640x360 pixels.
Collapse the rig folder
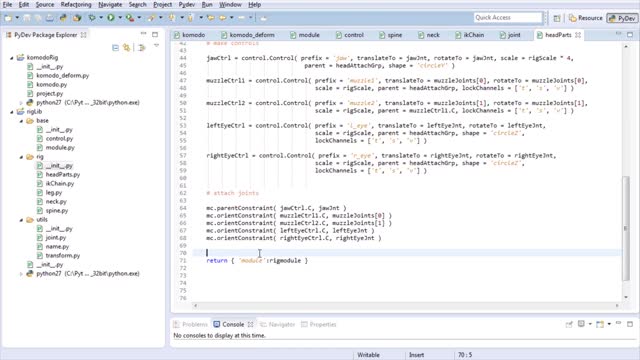coord(21,157)
